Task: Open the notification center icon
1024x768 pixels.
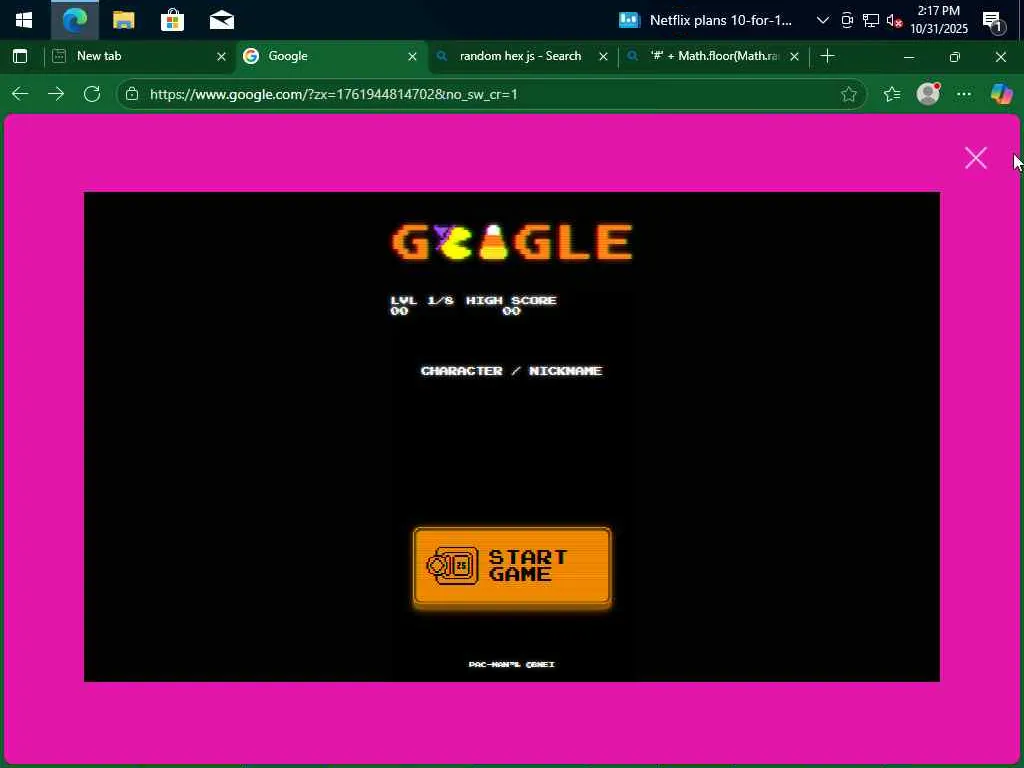Action: point(993,21)
